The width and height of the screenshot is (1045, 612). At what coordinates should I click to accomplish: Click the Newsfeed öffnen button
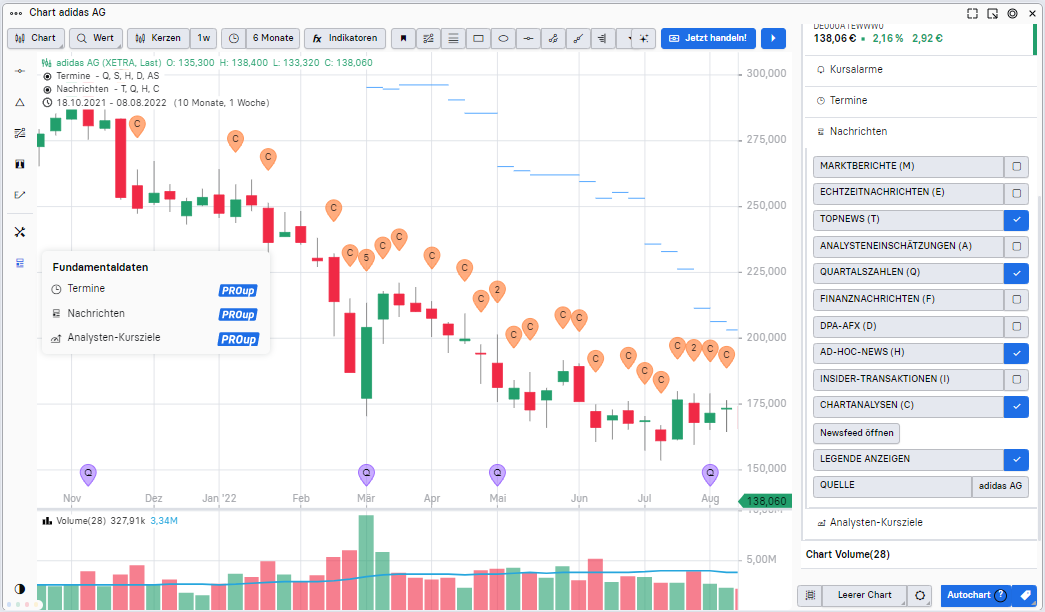(856, 433)
